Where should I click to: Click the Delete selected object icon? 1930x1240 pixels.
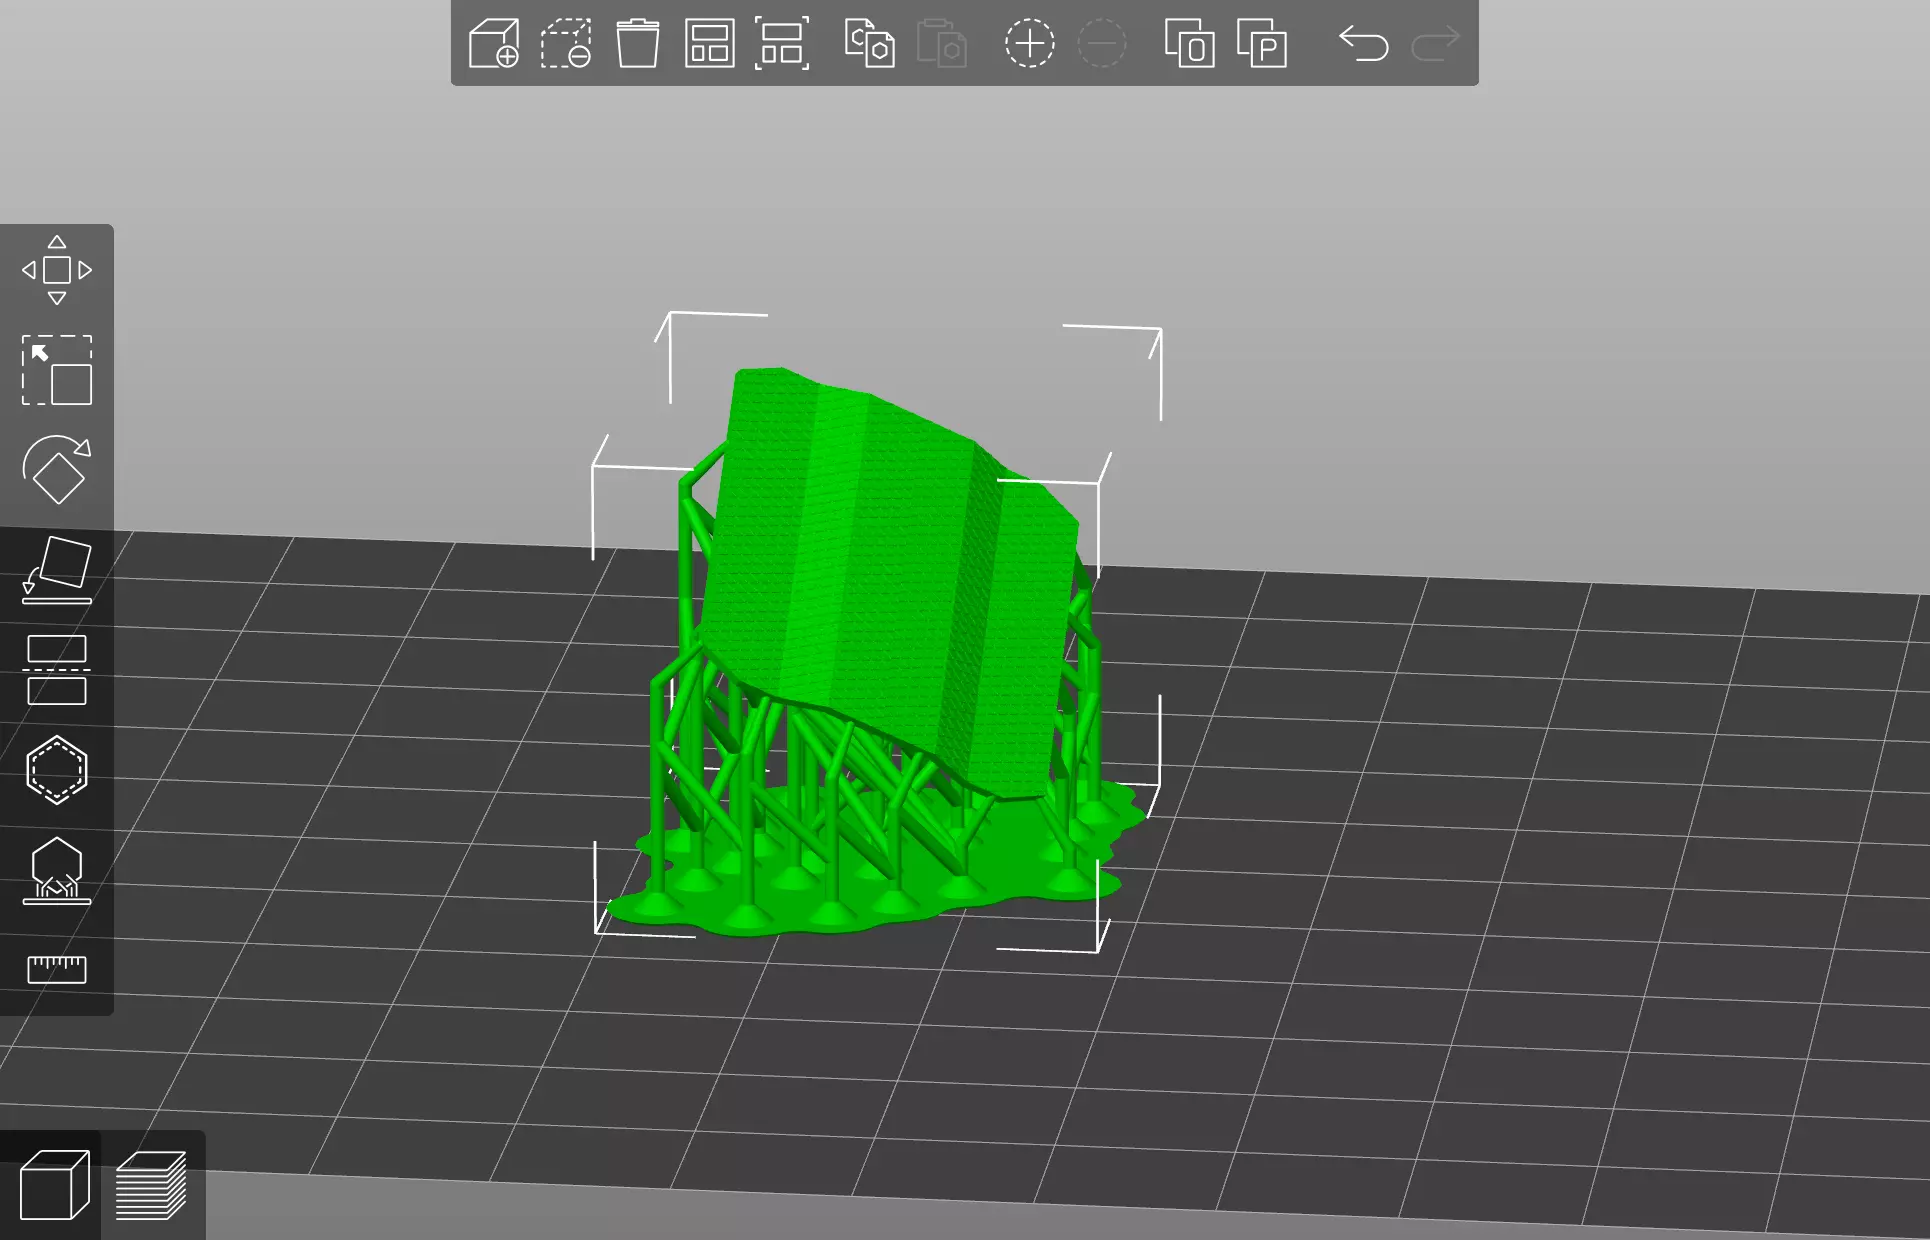pos(566,44)
